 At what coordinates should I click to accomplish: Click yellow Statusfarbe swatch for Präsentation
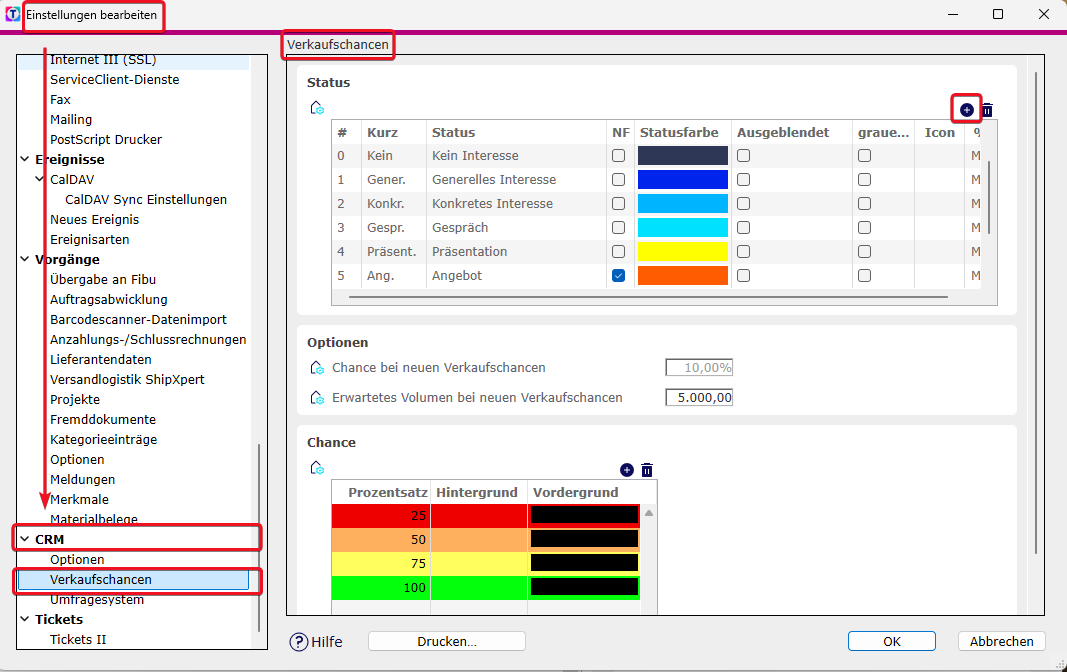(683, 252)
